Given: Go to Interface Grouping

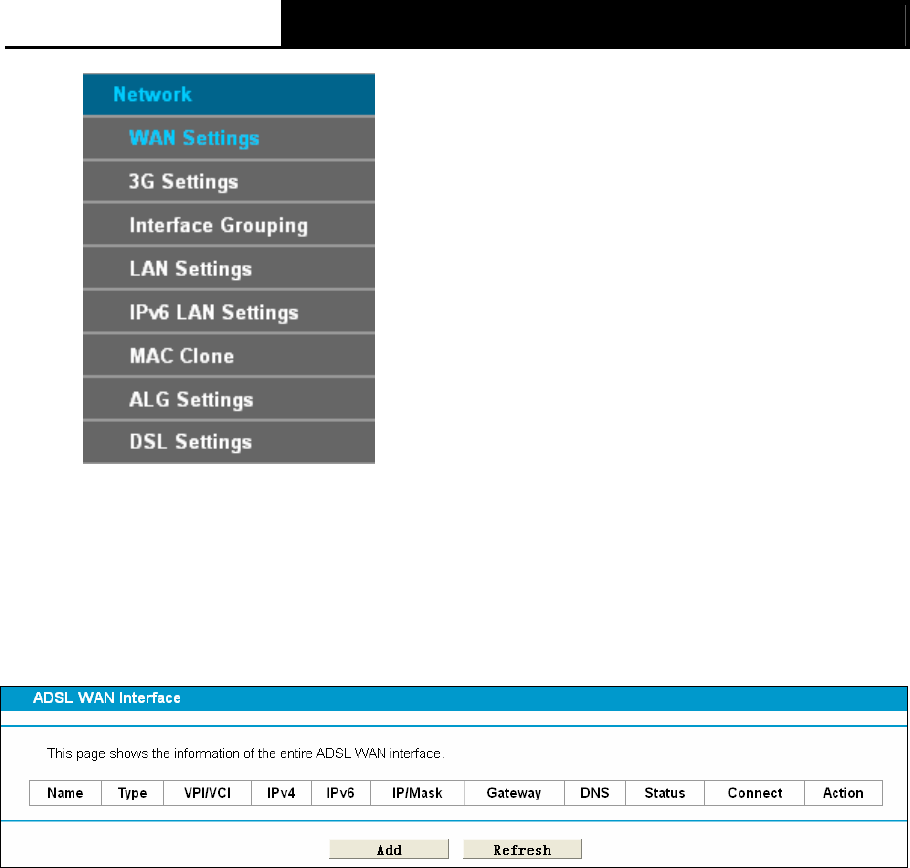Looking at the screenshot, I should pyautogui.click(x=229, y=225).
